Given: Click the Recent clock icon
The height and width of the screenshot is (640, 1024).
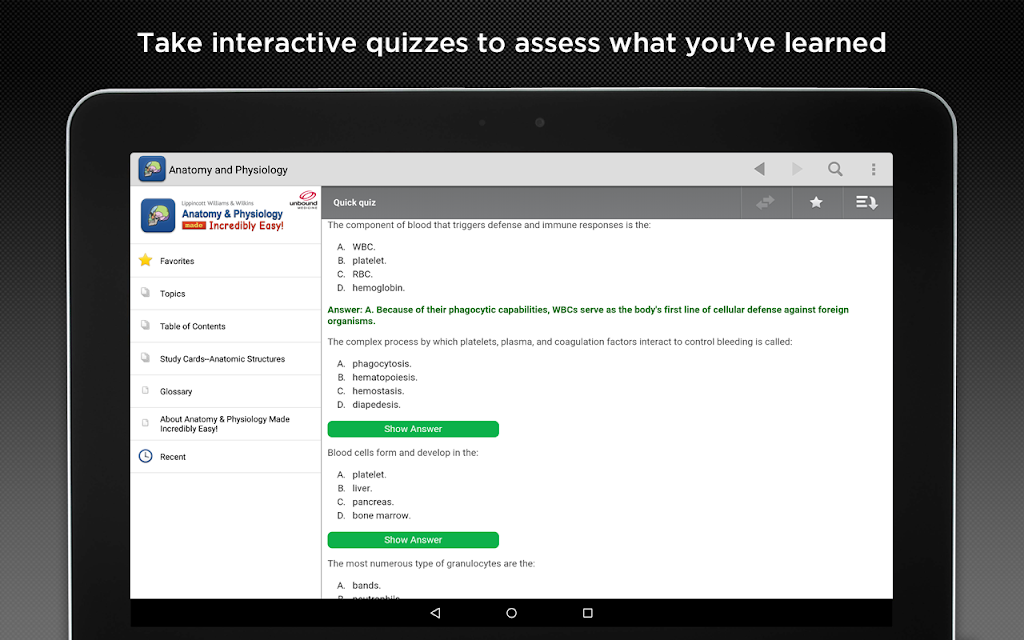Looking at the screenshot, I should [x=146, y=456].
